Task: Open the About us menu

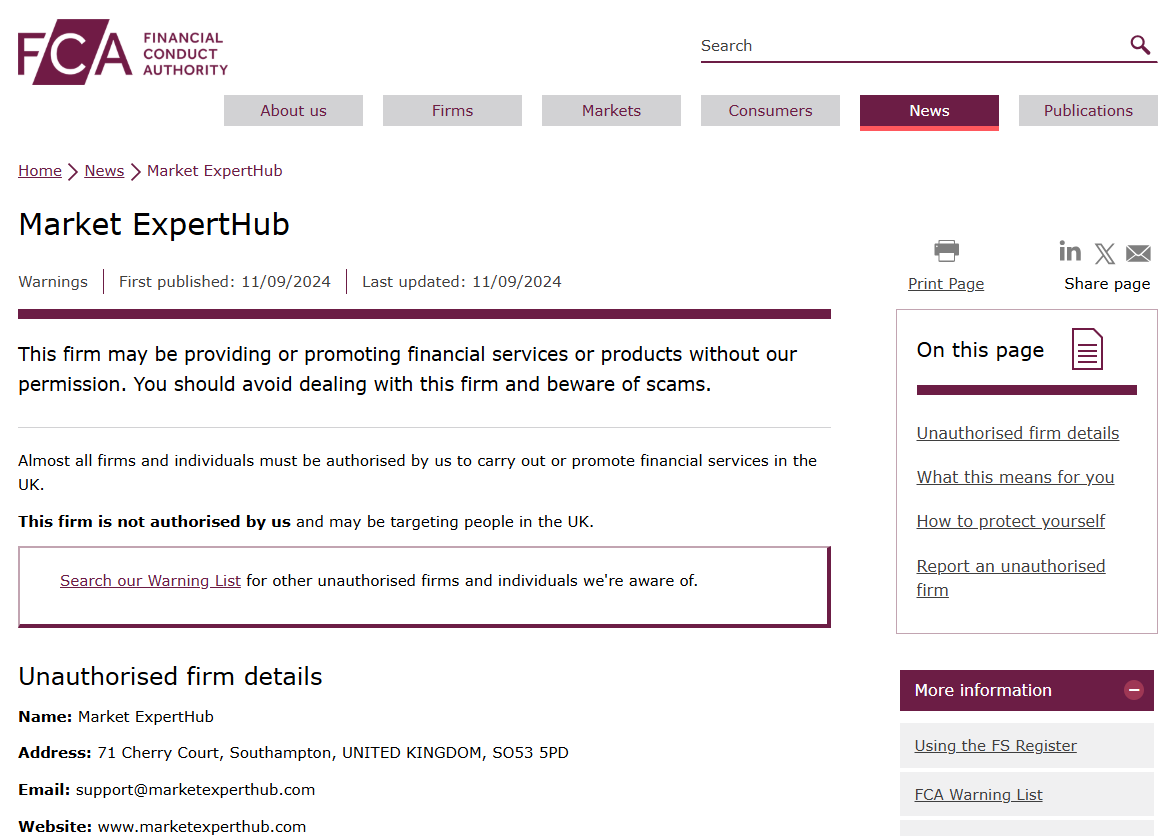Action: pos(293,111)
